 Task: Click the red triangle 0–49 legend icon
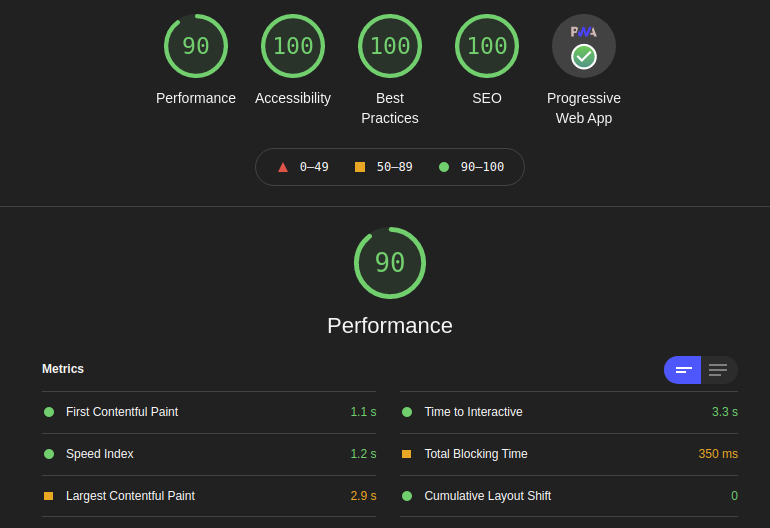(x=283, y=167)
